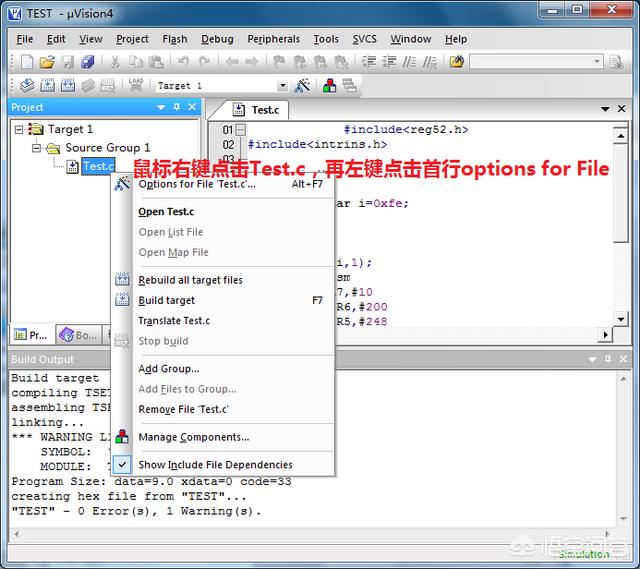Viewport: 640px width, 569px height.
Task: Choose Build target context entry
Action: tap(223, 300)
